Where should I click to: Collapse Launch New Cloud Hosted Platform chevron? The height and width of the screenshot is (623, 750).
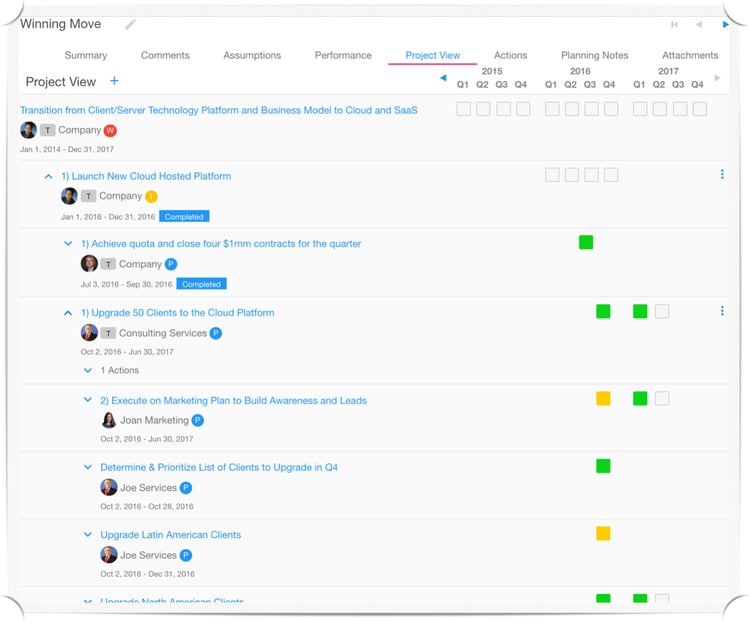(x=48, y=177)
